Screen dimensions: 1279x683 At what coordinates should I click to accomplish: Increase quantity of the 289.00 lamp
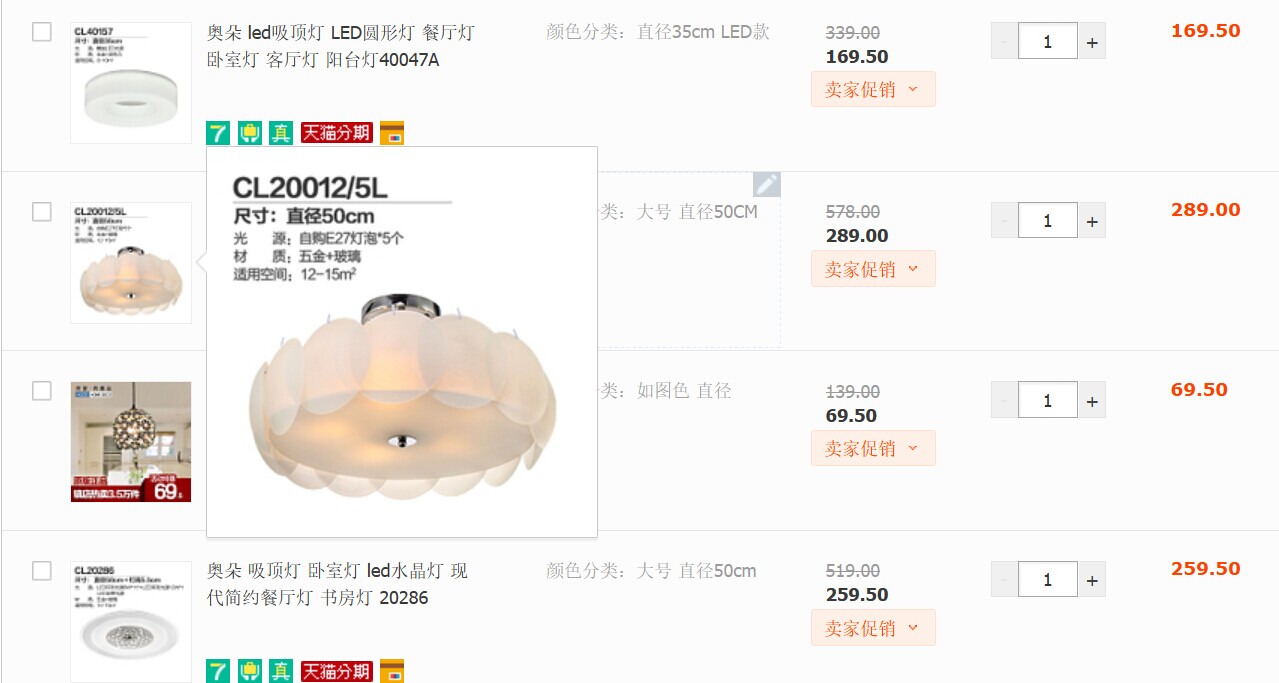1092,221
